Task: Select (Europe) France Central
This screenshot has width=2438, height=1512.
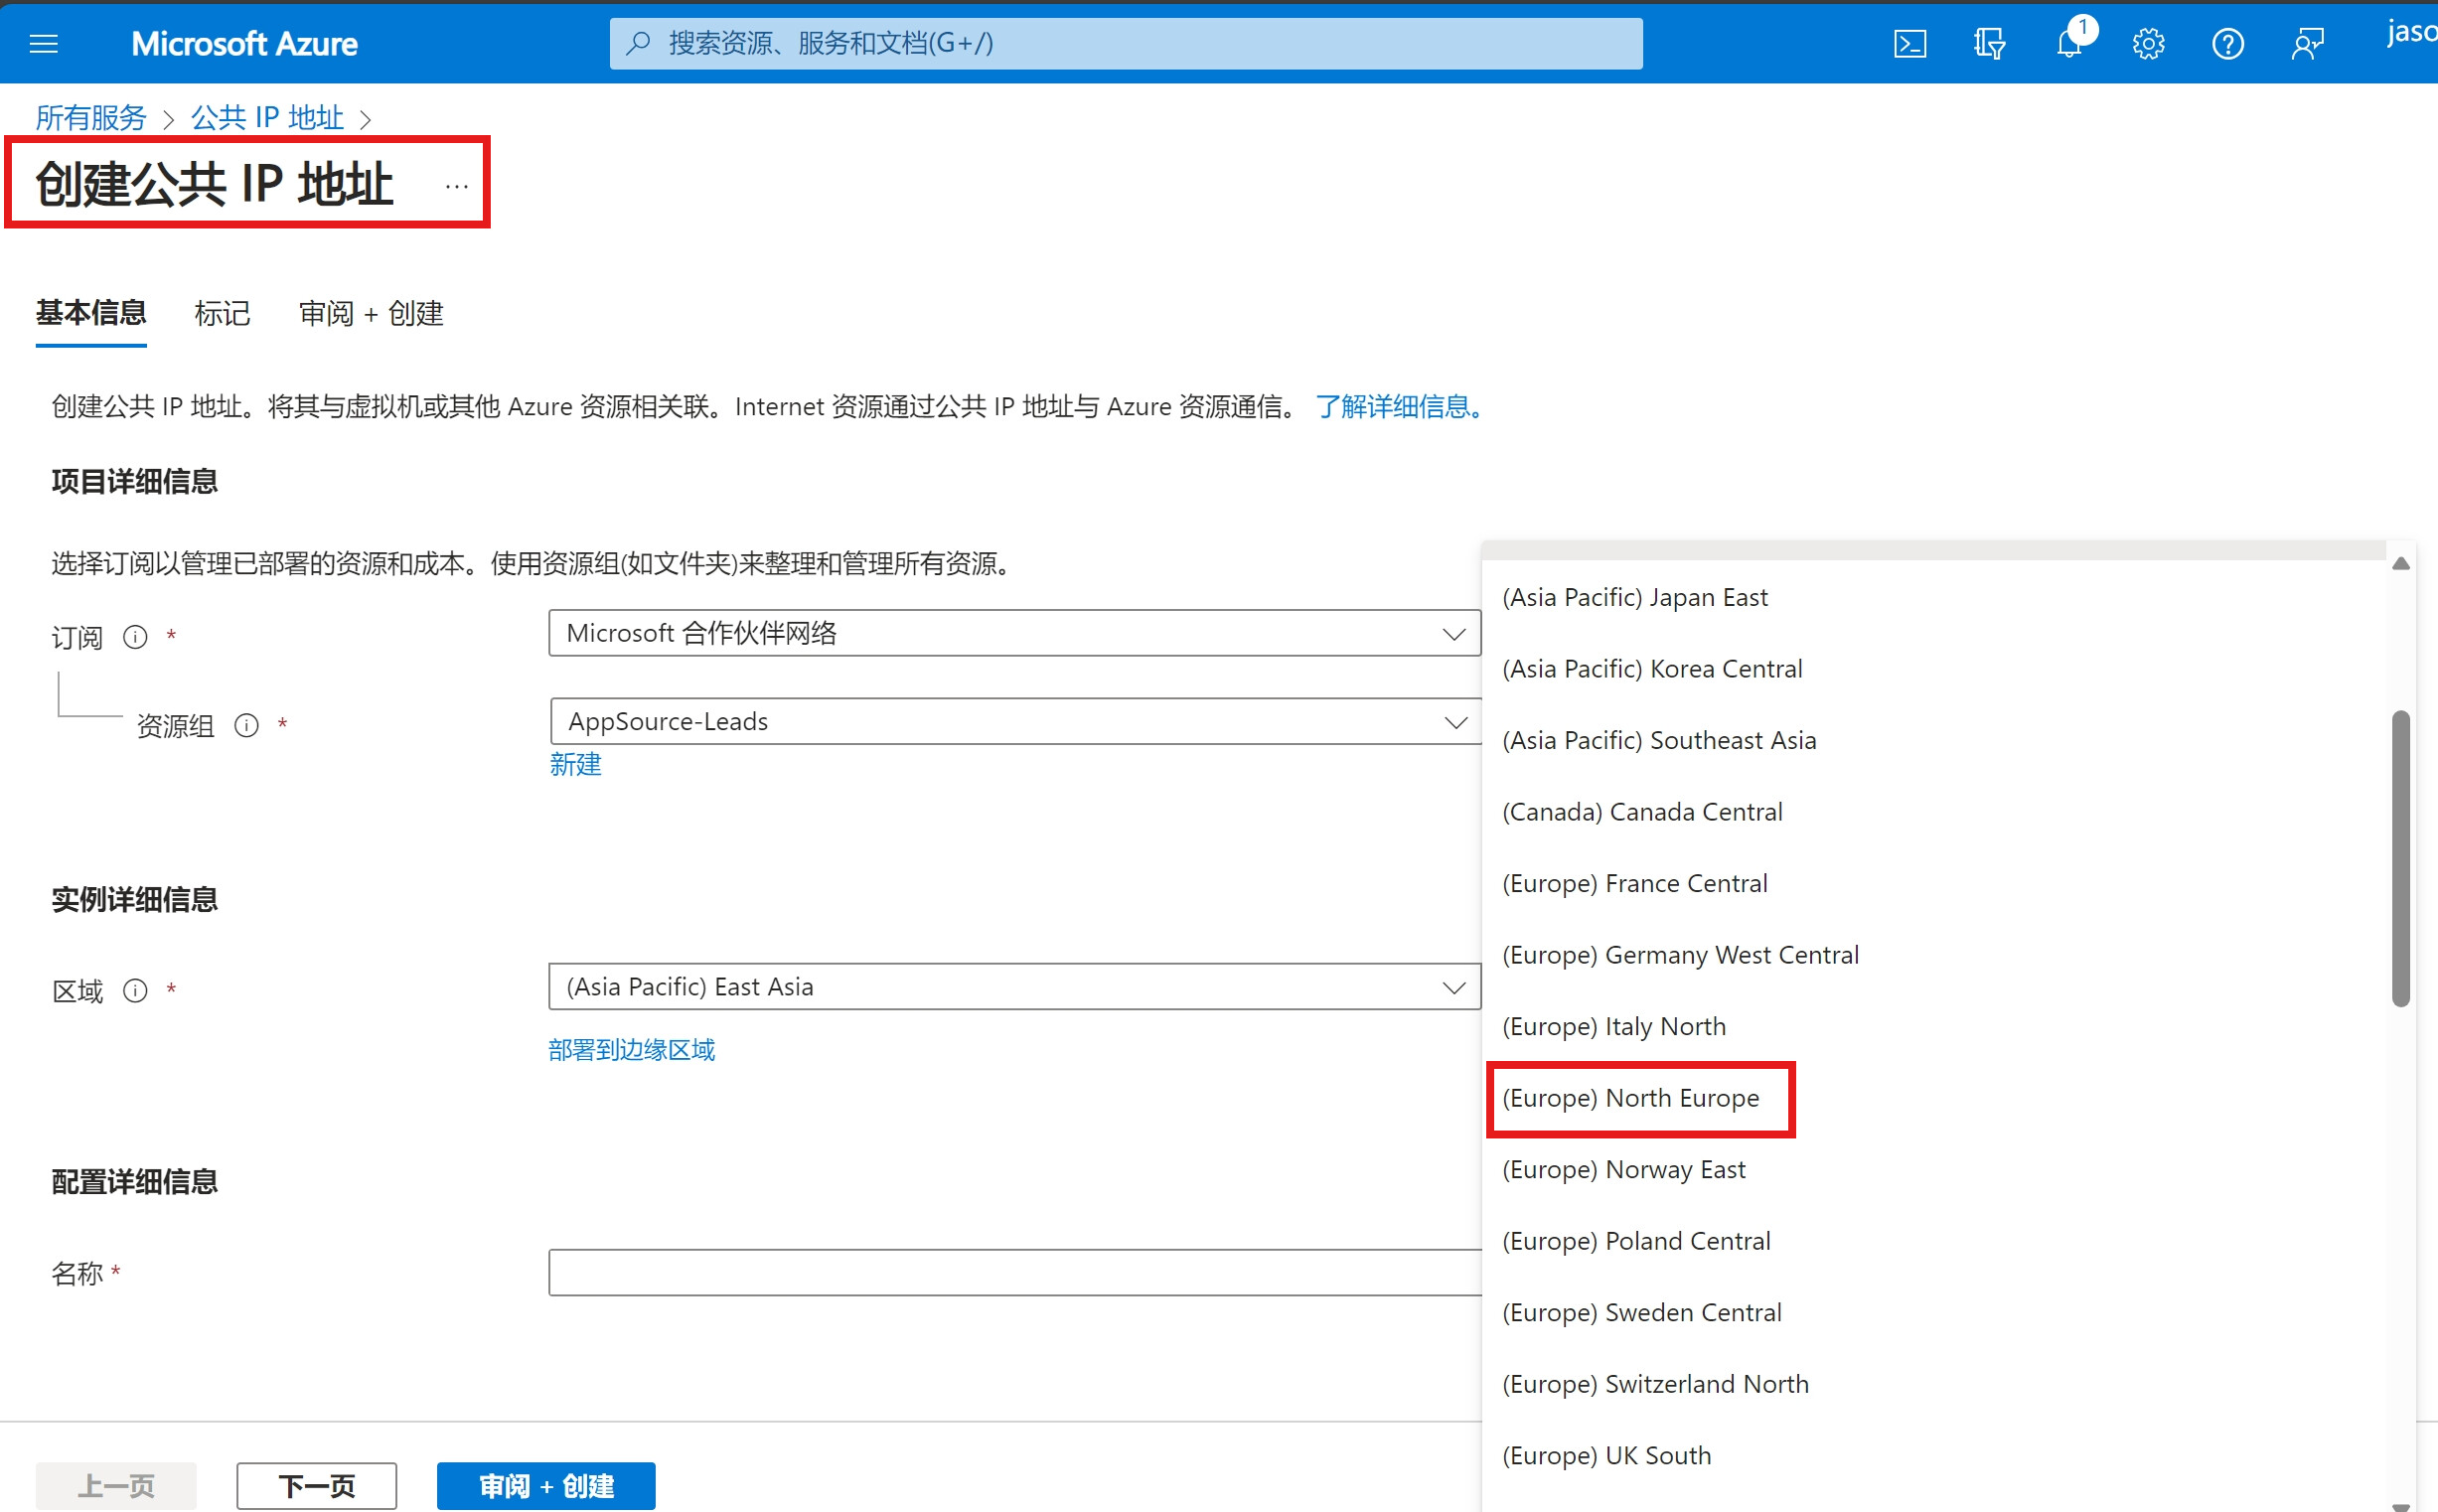Action: pyautogui.click(x=1933, y=883)
